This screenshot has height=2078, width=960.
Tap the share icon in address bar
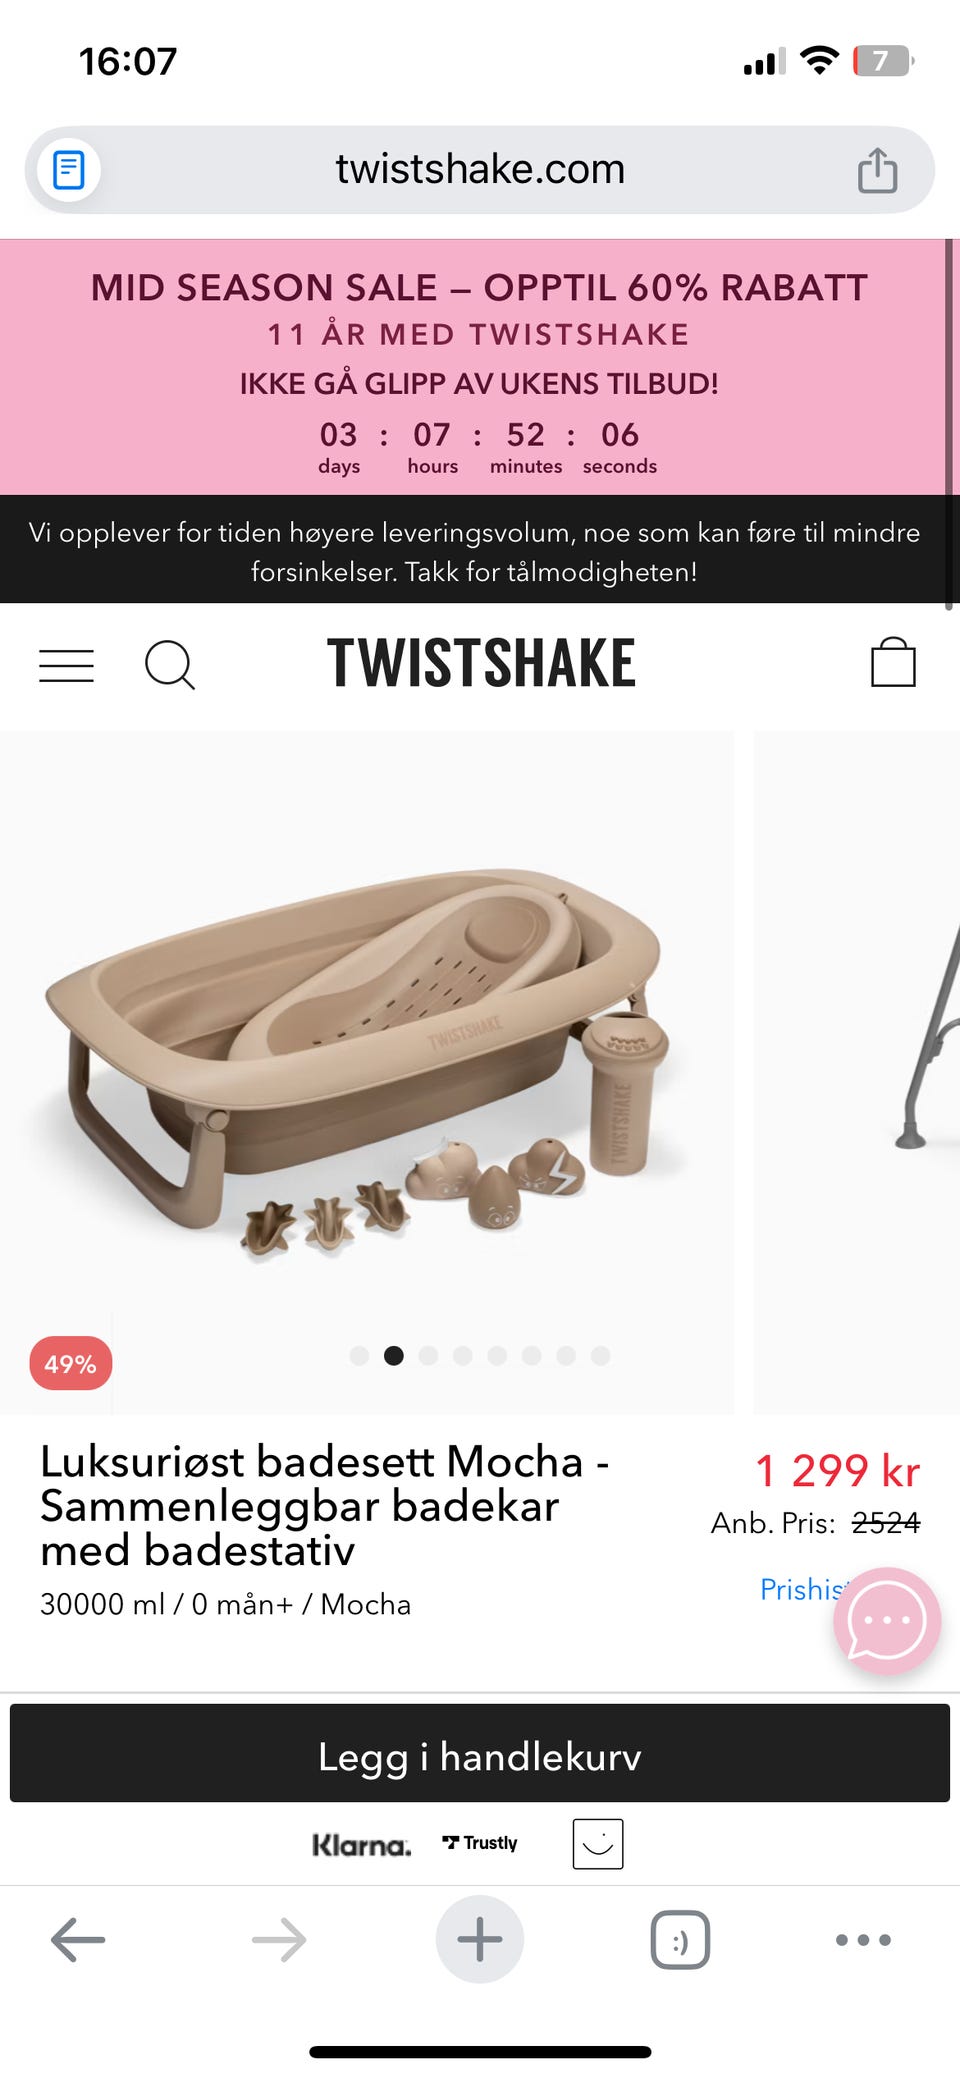pos(877,169)
